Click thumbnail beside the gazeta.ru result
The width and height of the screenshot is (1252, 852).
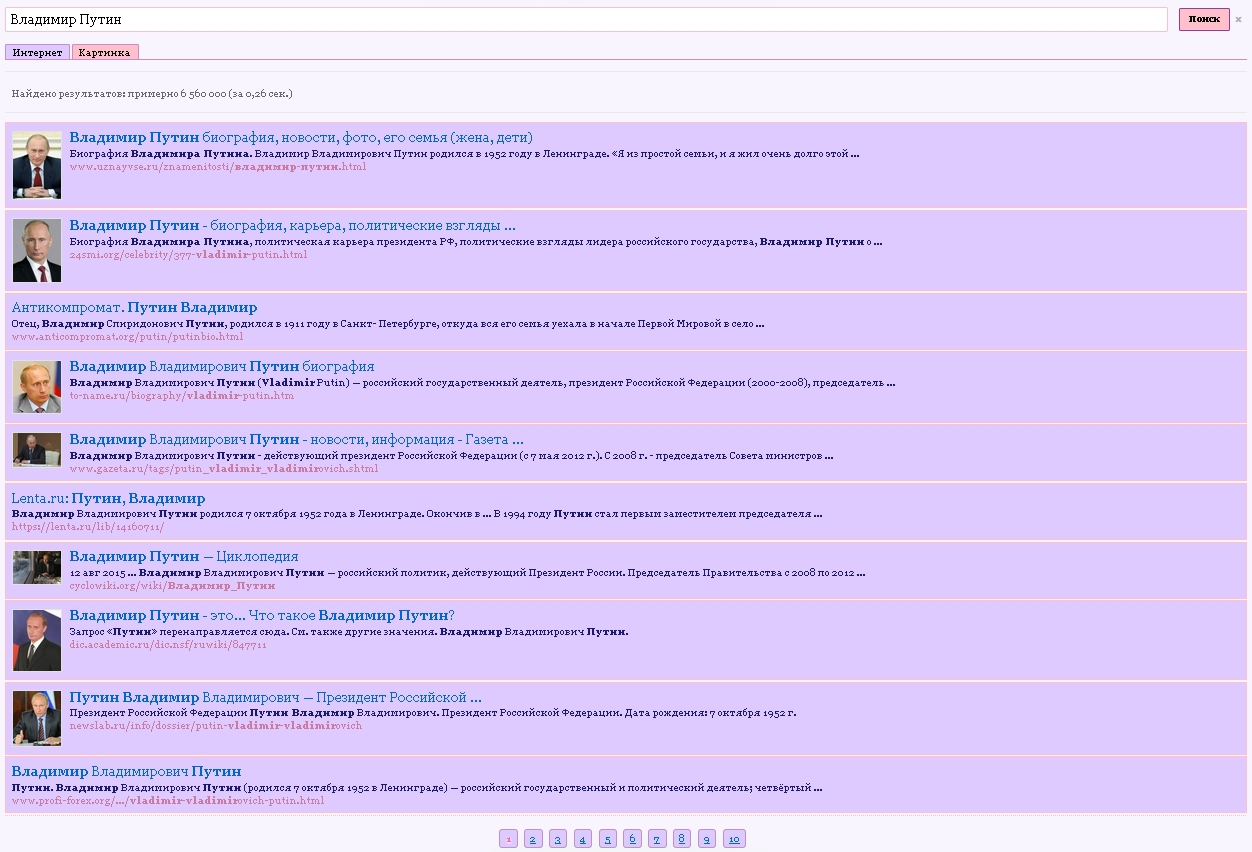coord(37,449)
